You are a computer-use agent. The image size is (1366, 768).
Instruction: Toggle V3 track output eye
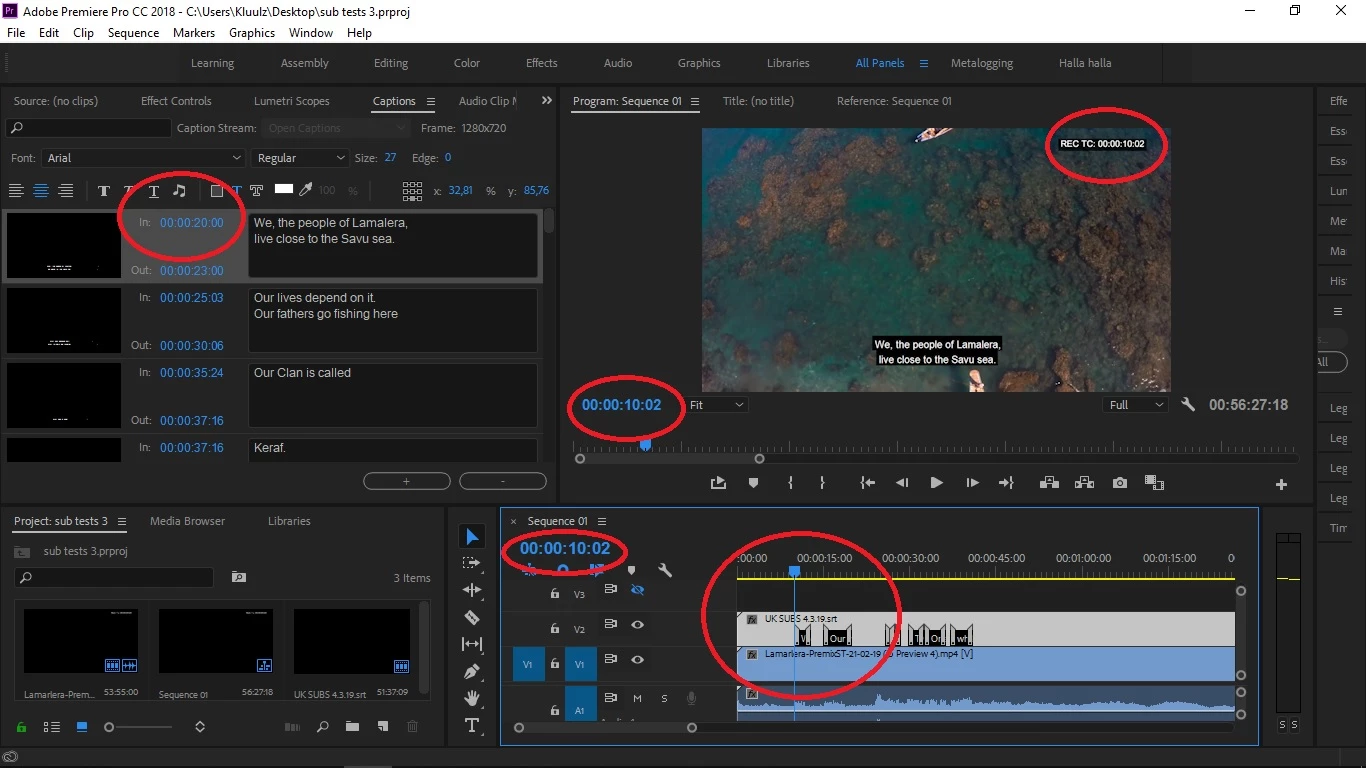click(x=637, y=591)
